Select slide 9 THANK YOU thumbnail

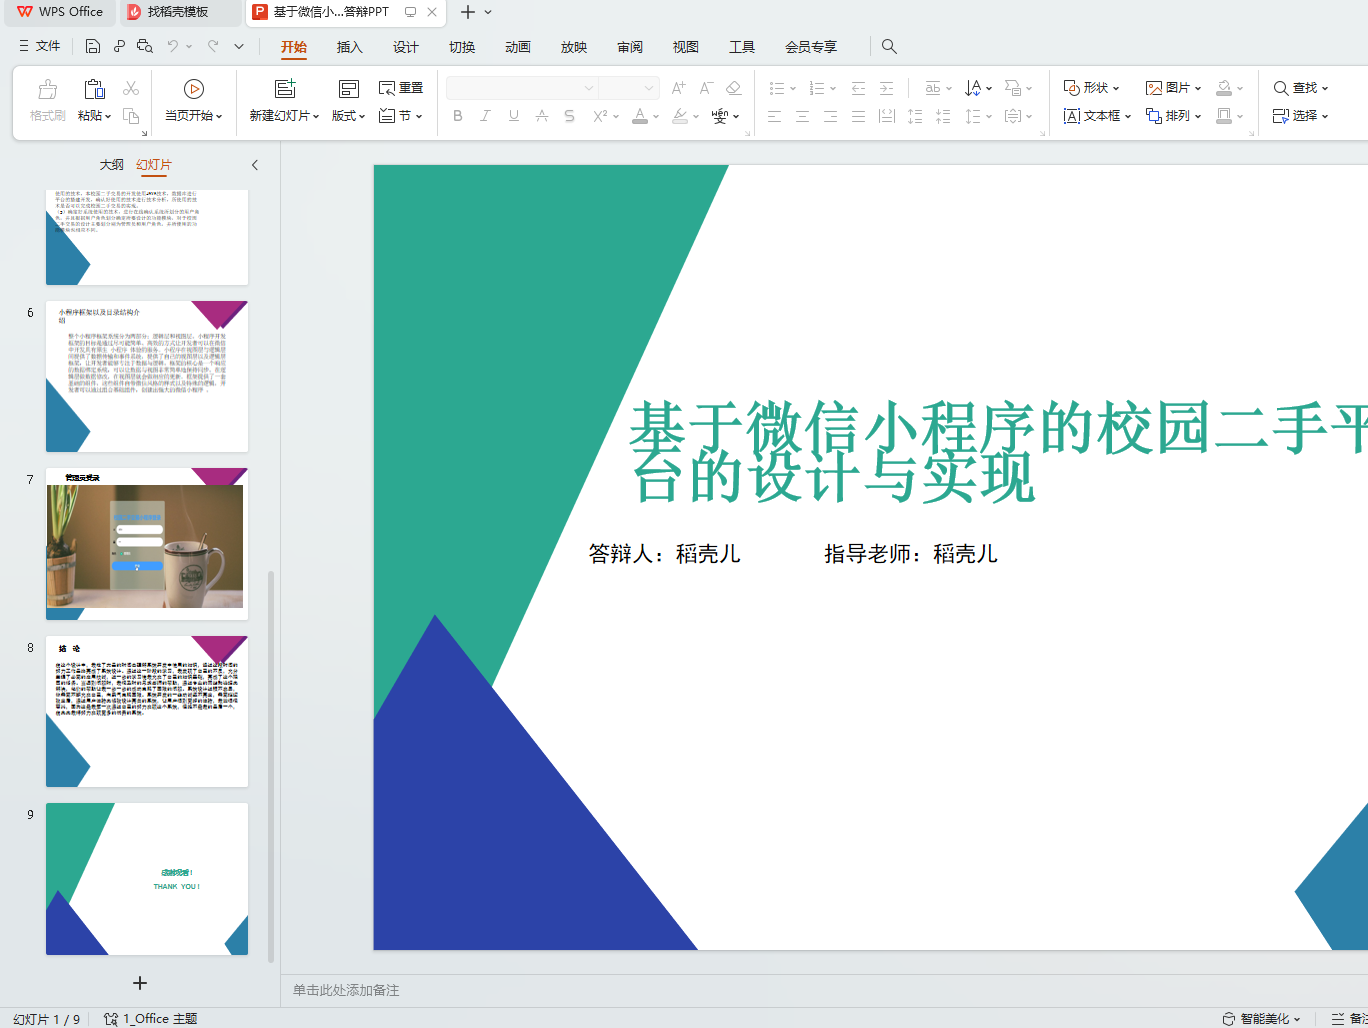coord(147,879)
